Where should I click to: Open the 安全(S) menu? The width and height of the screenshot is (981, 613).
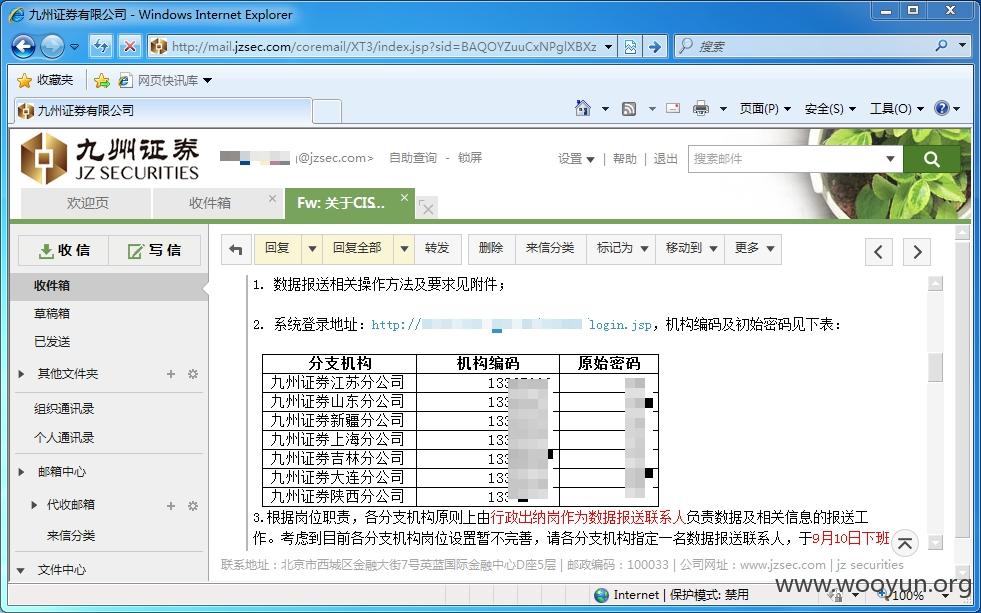[x=830, y=109]
